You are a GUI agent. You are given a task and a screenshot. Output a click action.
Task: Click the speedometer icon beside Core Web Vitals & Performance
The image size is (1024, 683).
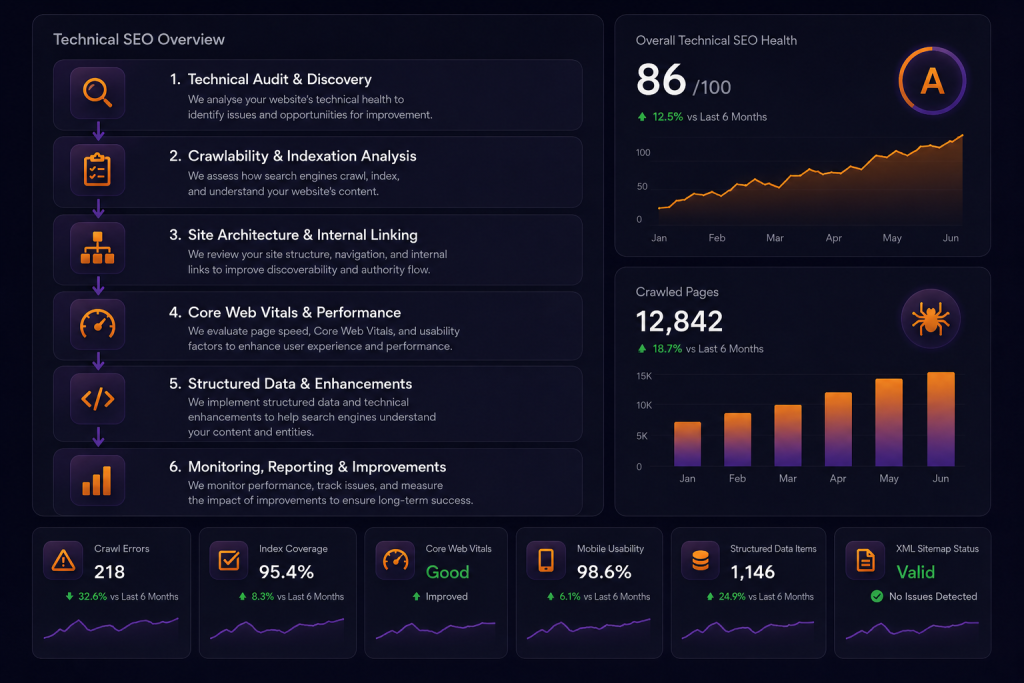97,324
